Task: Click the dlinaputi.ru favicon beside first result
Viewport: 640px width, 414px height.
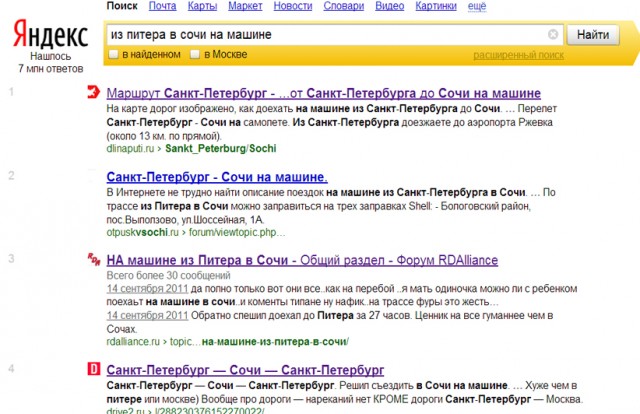Action: point(93,92)
